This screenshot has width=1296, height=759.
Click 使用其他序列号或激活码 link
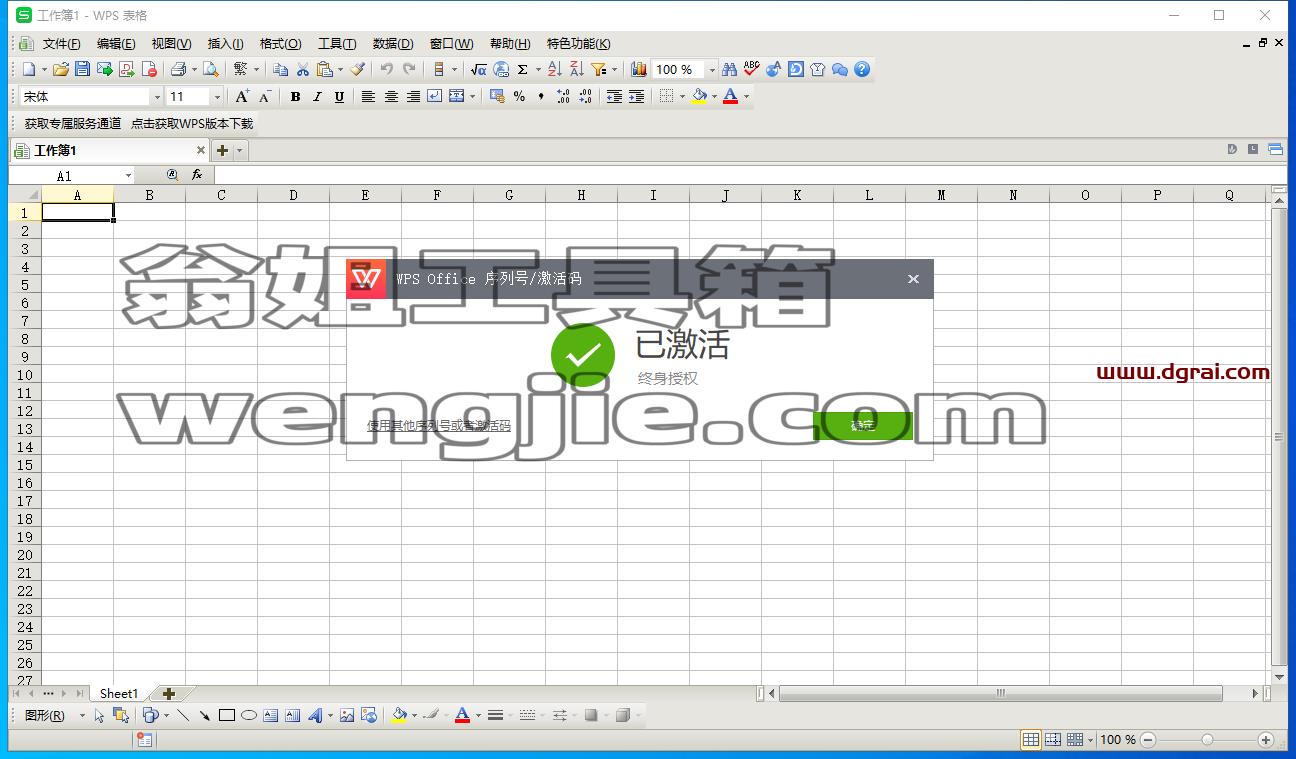point(438,425)
